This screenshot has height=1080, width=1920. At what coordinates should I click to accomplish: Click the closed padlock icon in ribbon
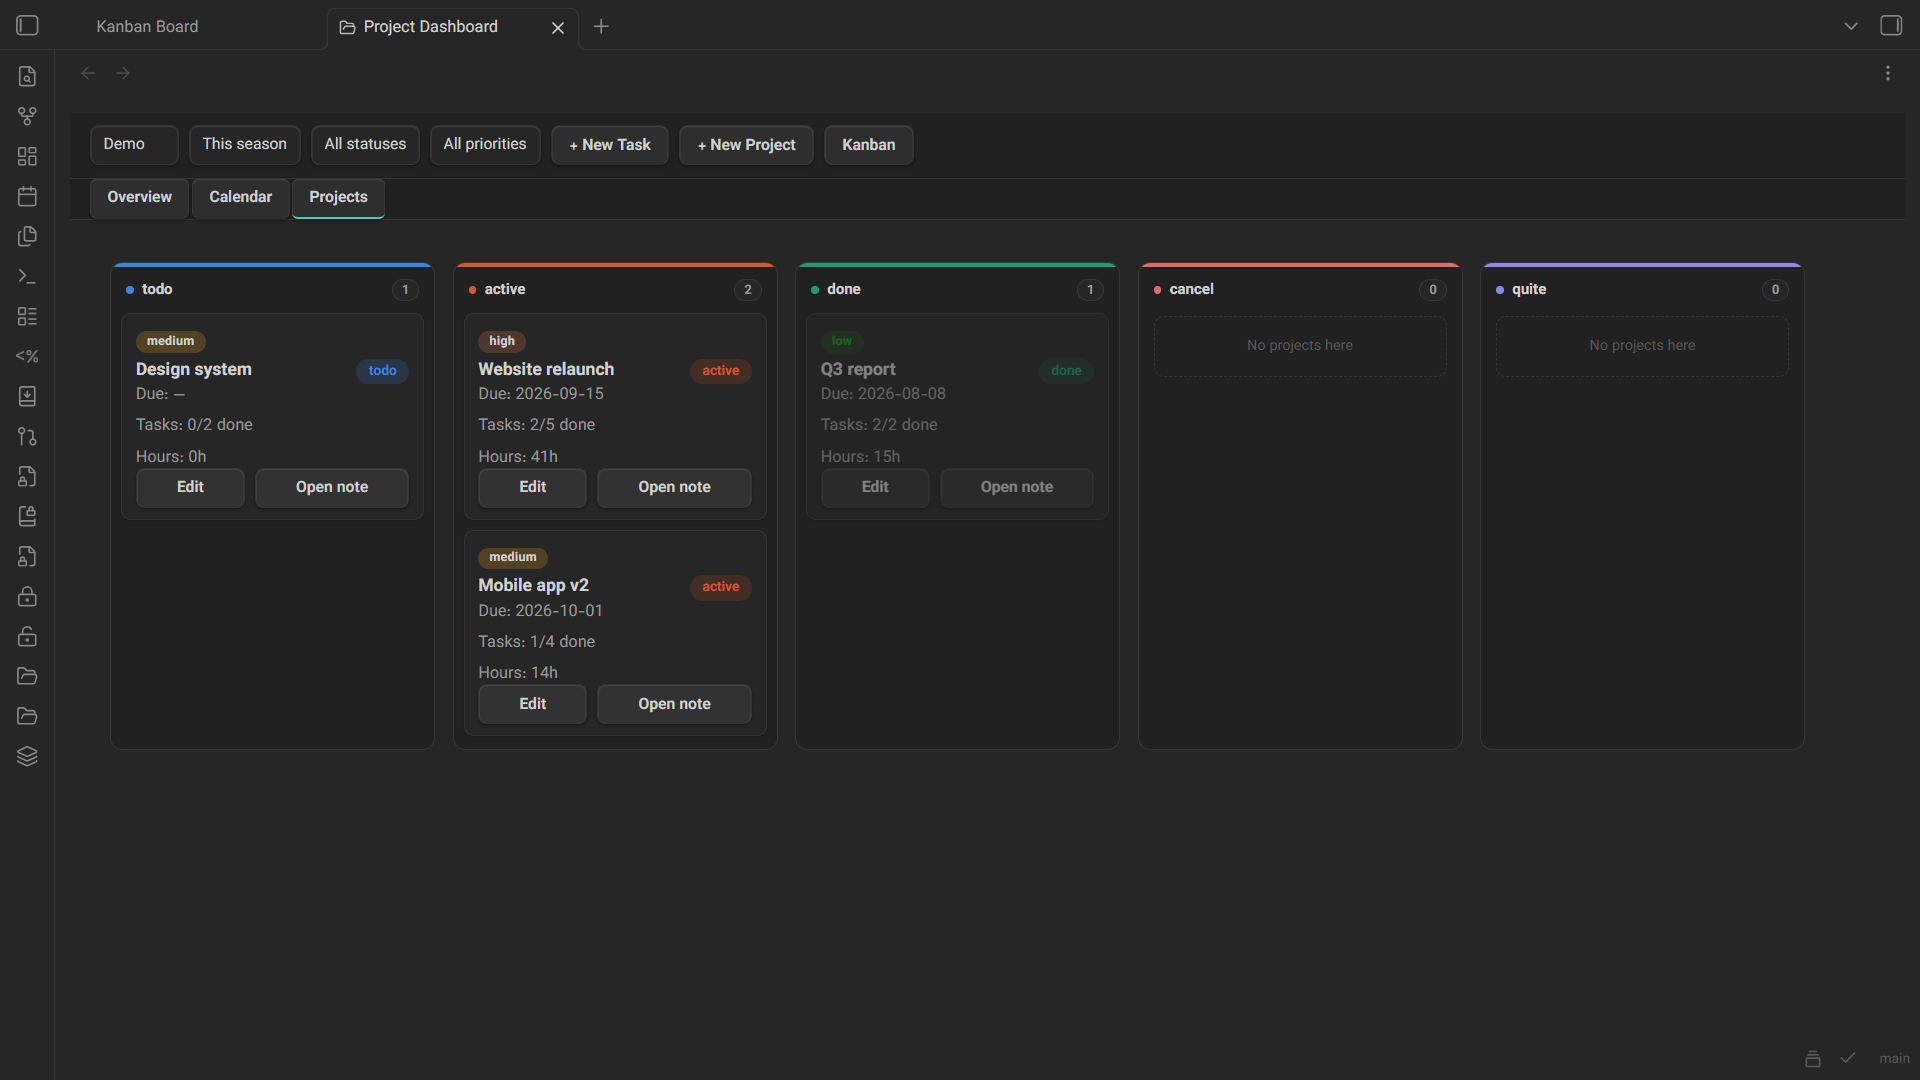27,596
